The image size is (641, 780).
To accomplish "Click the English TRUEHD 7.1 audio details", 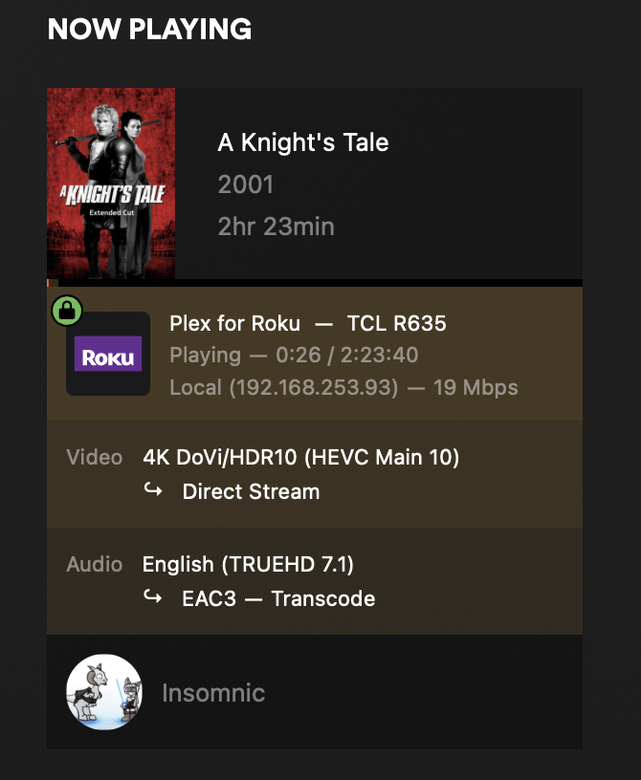I will click(x=248, y=565).
